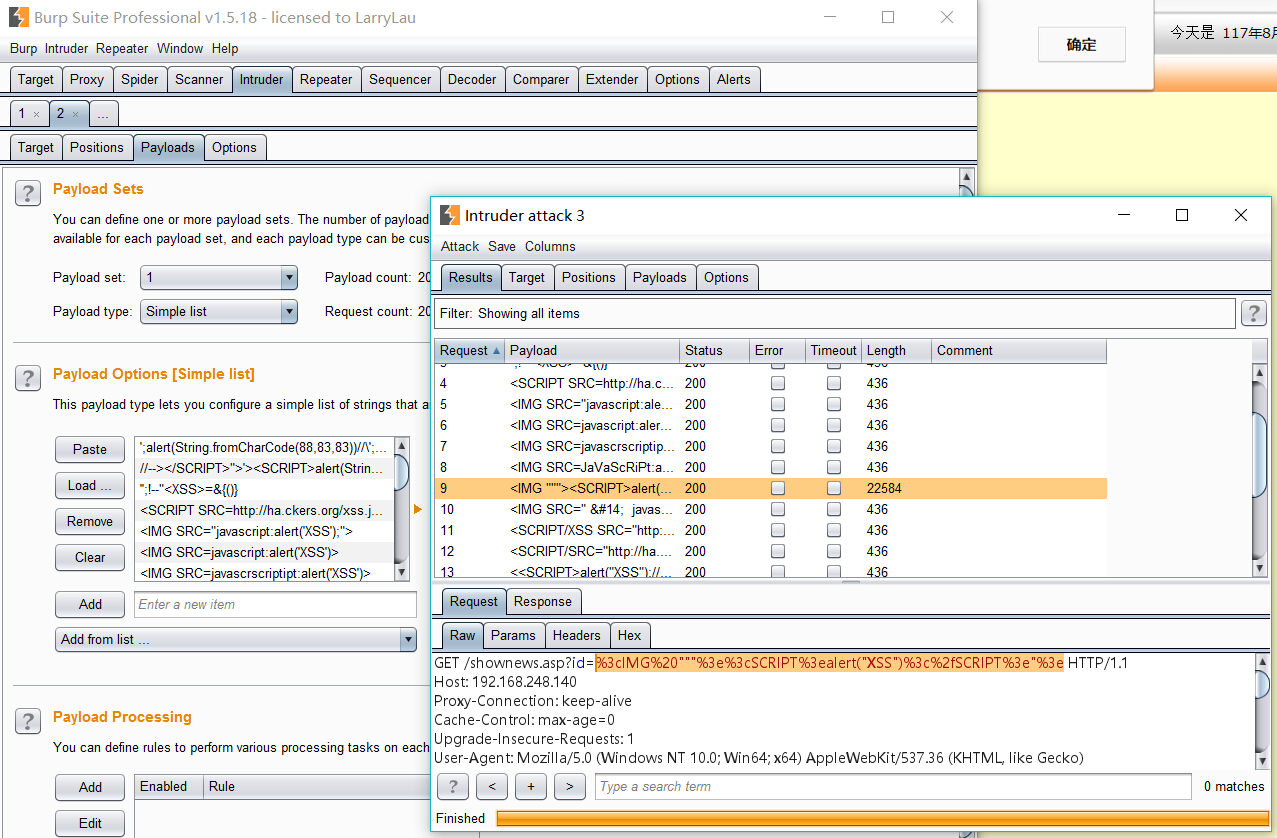Select the highlighted result row for request 9
1277x838 pixels.
click(x=770, y=488)
